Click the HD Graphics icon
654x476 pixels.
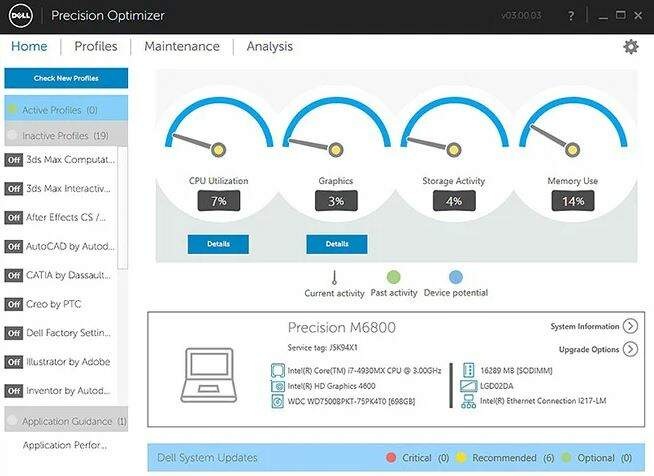point(277,386)
